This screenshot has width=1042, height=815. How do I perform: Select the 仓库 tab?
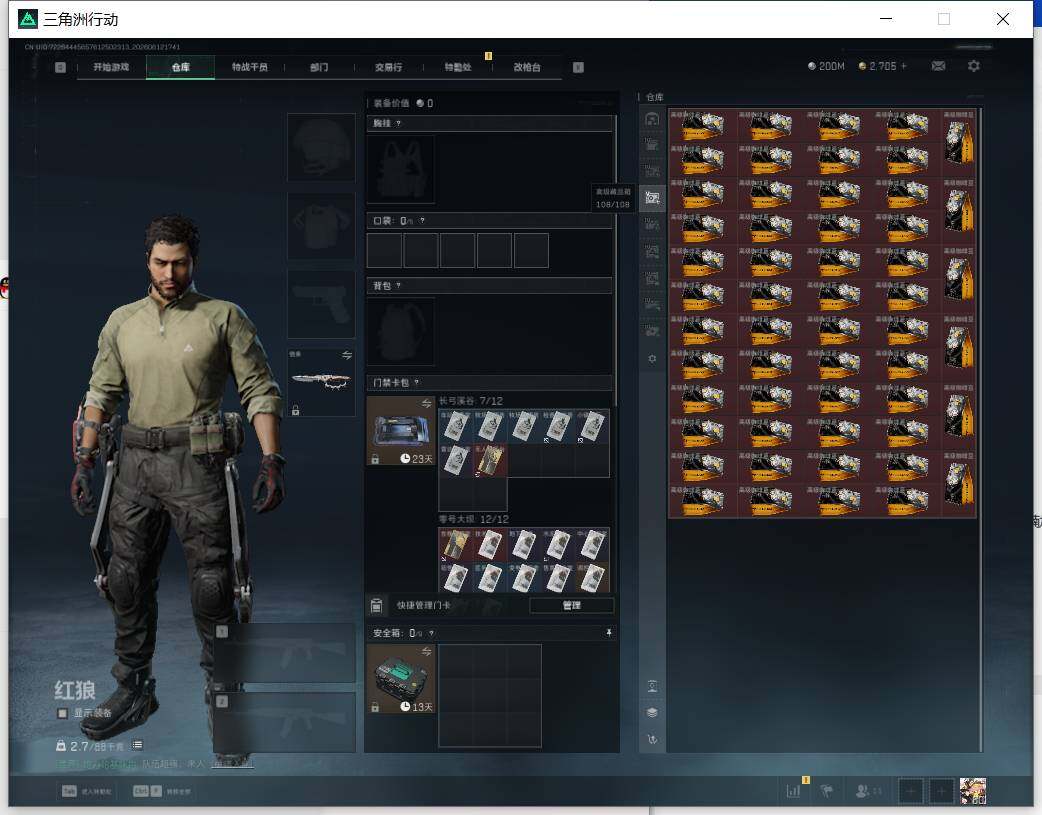click(181, 67)
